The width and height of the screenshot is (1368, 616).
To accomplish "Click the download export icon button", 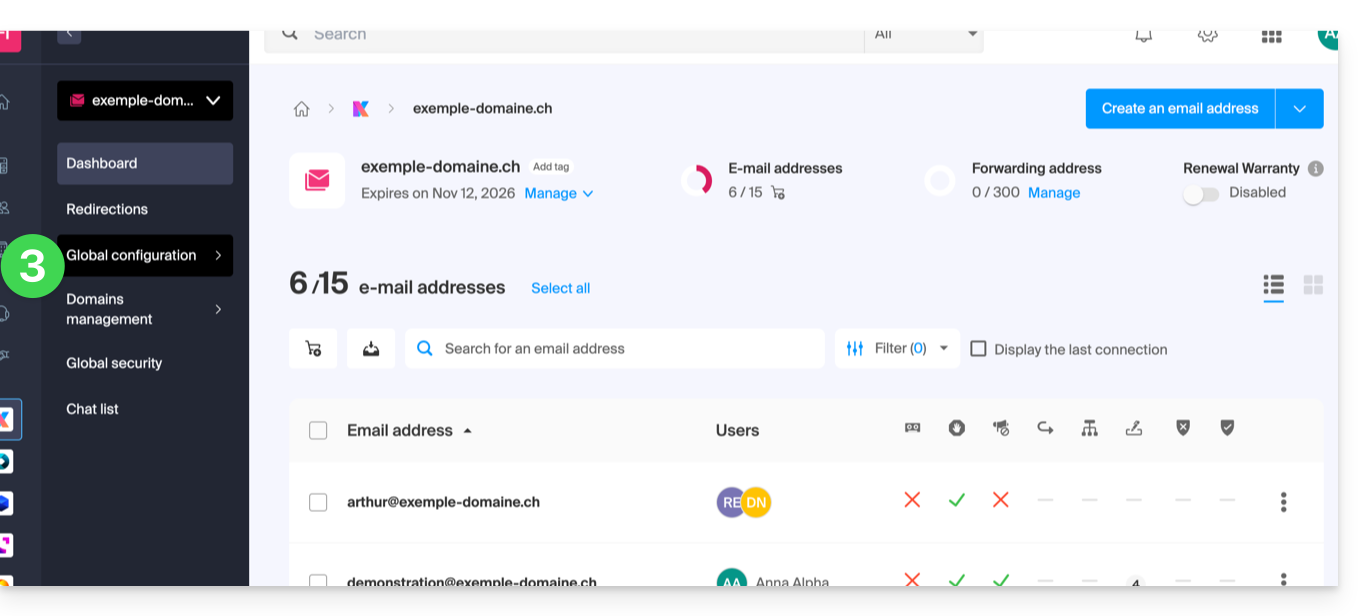I will 371,349.
